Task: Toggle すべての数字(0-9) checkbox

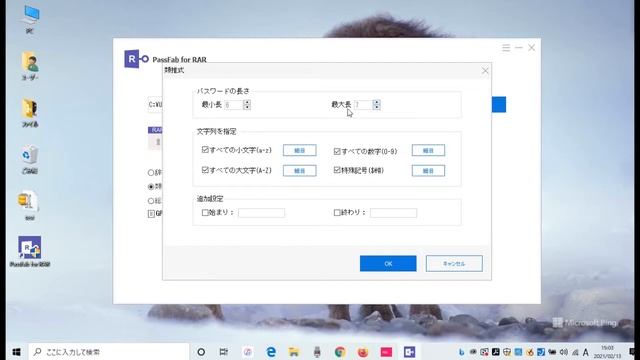Action: click(337, 151)
